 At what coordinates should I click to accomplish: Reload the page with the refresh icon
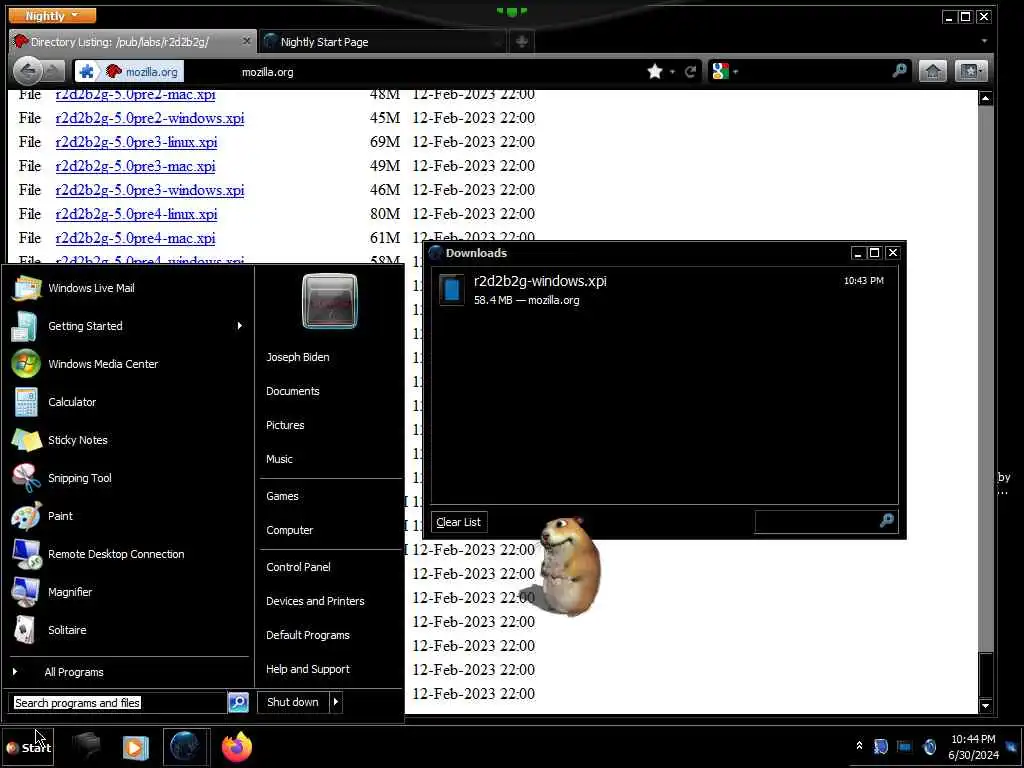(x=690, y=71)
